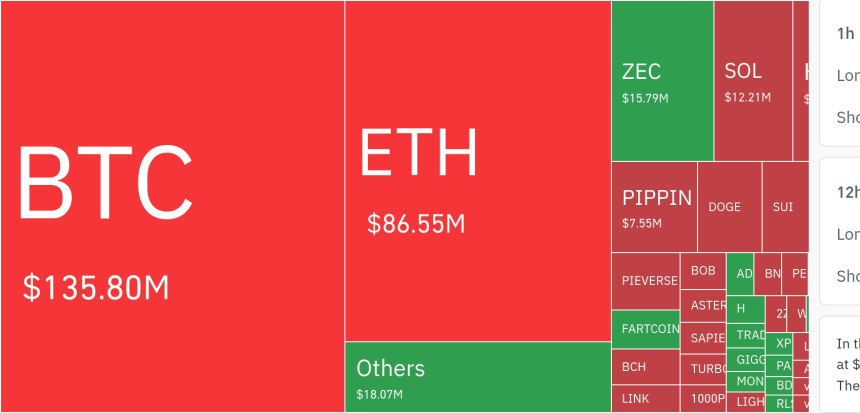Select the ETH $86.55M heatmap block
Image resolution: width=860 pixels, height=413 pixels.
click(x=478, y=170)
